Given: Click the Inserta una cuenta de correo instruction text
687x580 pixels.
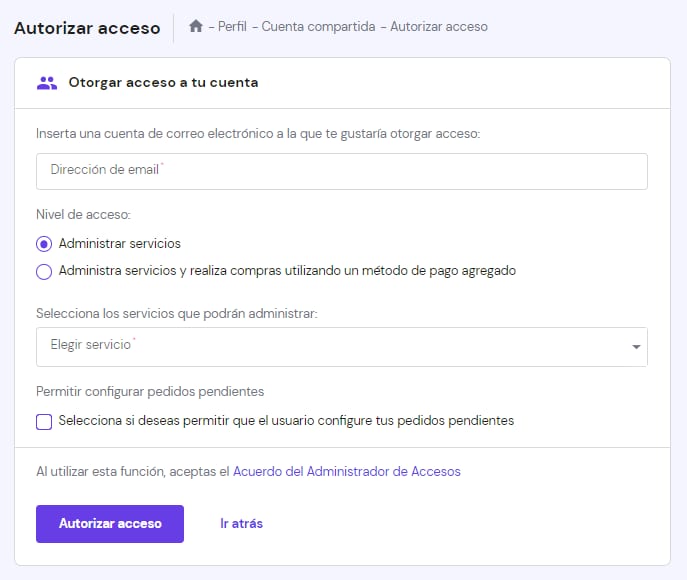Looking at the screenshot, I should point(258,133).
